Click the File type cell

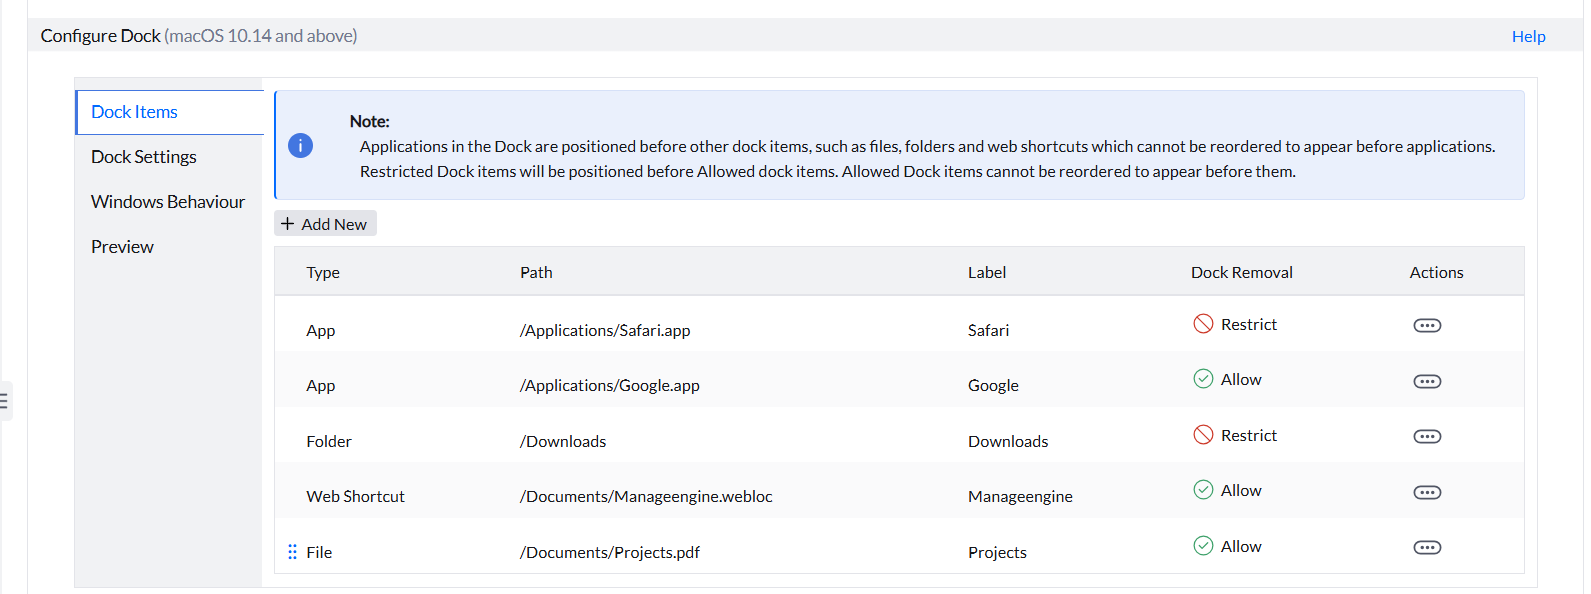[x=319, y=553]
